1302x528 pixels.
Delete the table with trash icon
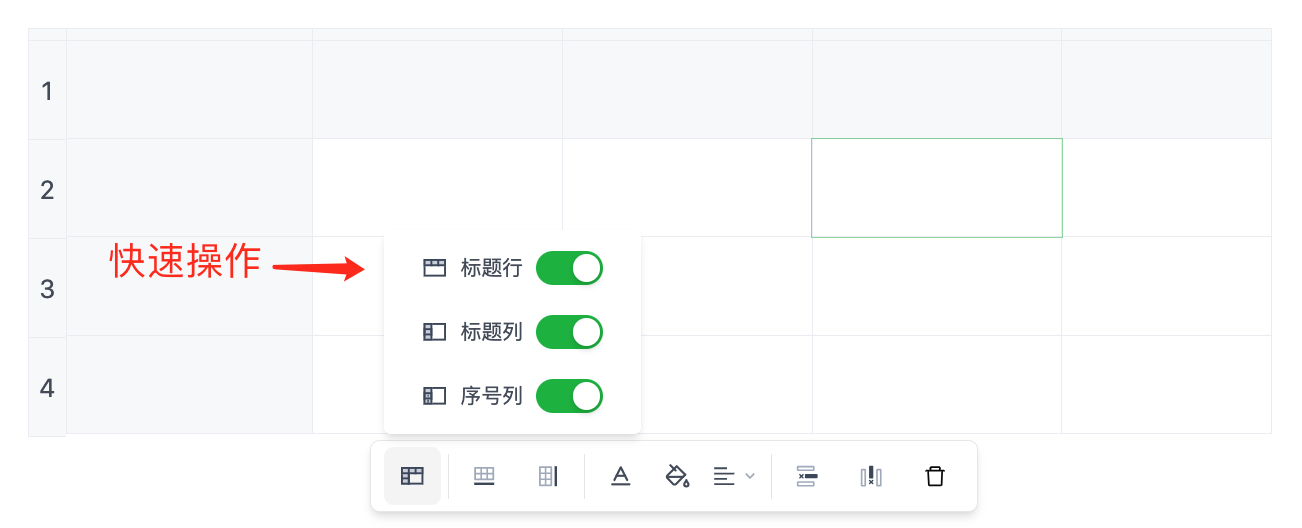click(x=934, y=476)
